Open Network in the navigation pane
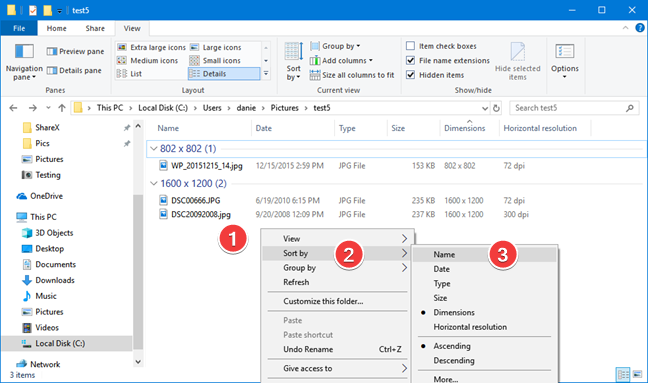 38,364
